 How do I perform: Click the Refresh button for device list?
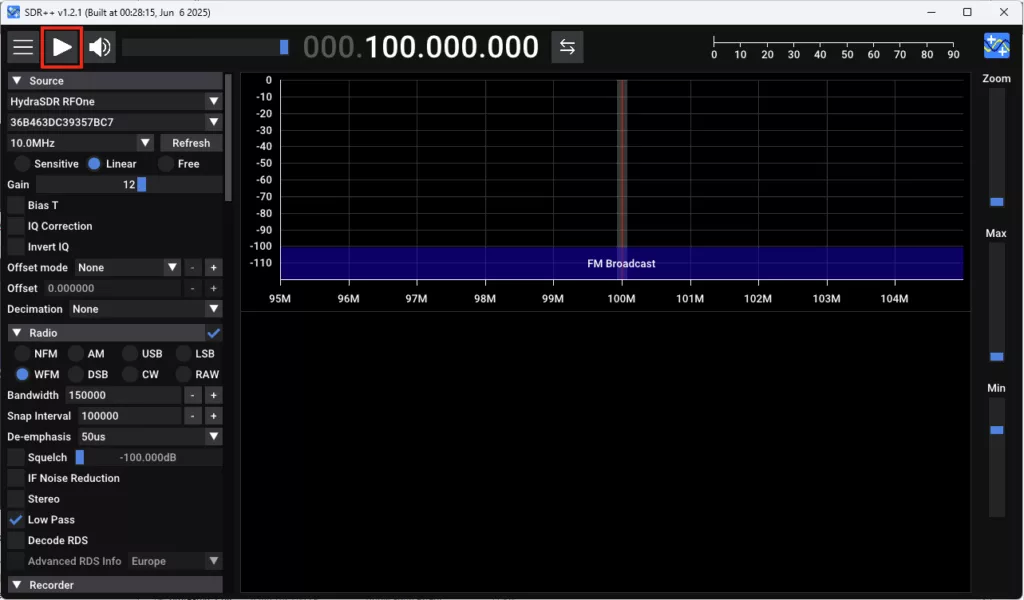190,142
